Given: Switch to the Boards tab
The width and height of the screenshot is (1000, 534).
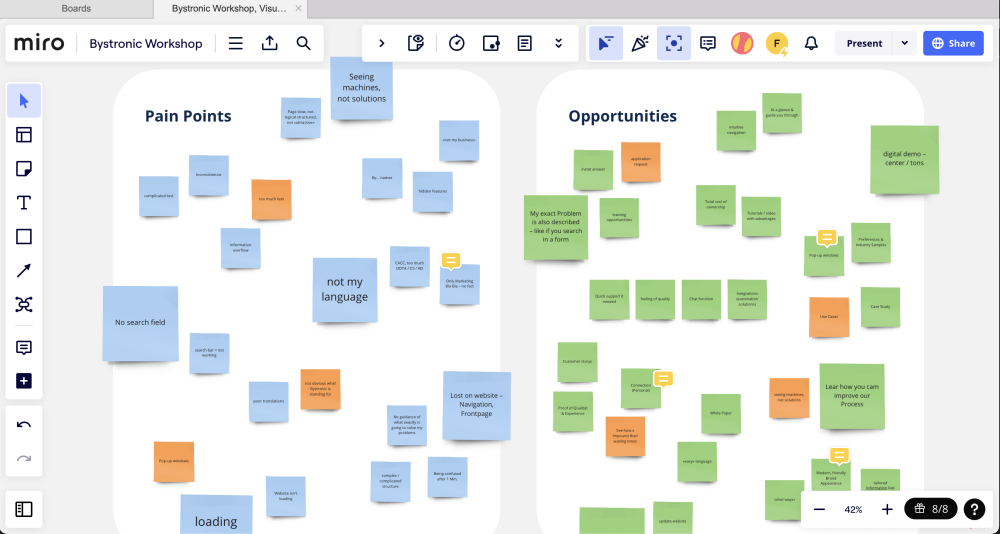Looking at the screenshot, I should [76, 8].
